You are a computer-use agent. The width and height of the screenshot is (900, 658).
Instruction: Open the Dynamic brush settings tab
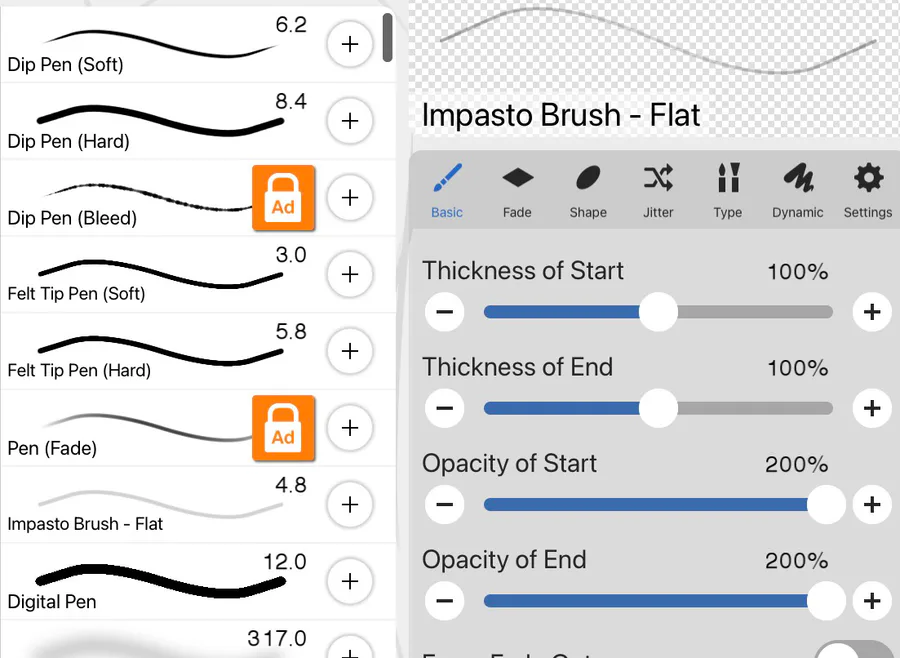798,190
